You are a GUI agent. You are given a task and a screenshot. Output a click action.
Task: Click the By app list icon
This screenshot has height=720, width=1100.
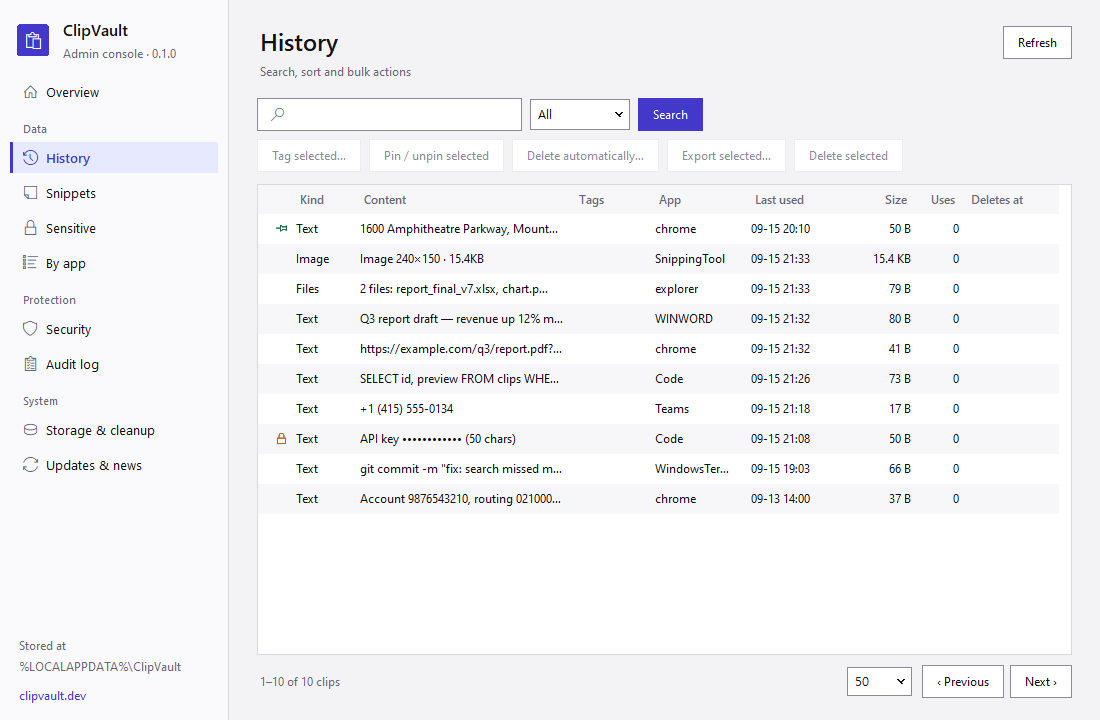coord(30,263)
